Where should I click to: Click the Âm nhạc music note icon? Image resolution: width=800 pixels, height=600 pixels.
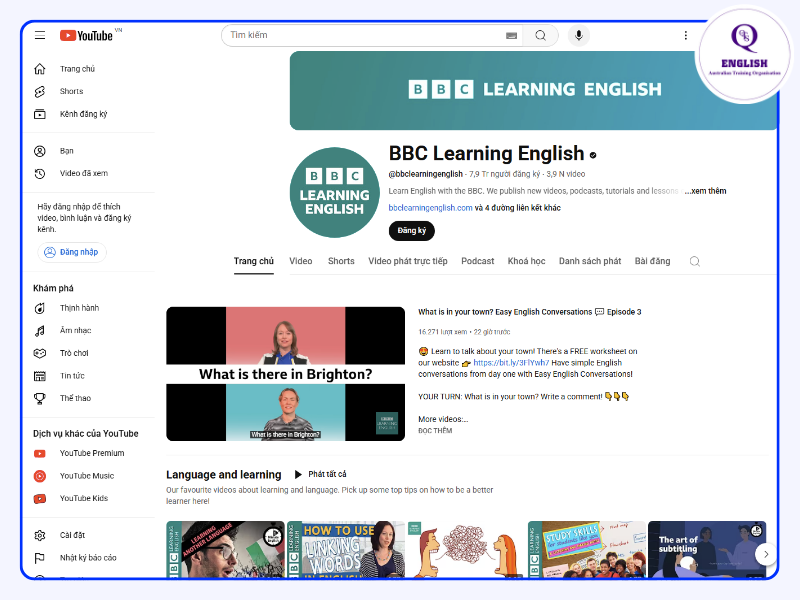click(x=40, y=331)
